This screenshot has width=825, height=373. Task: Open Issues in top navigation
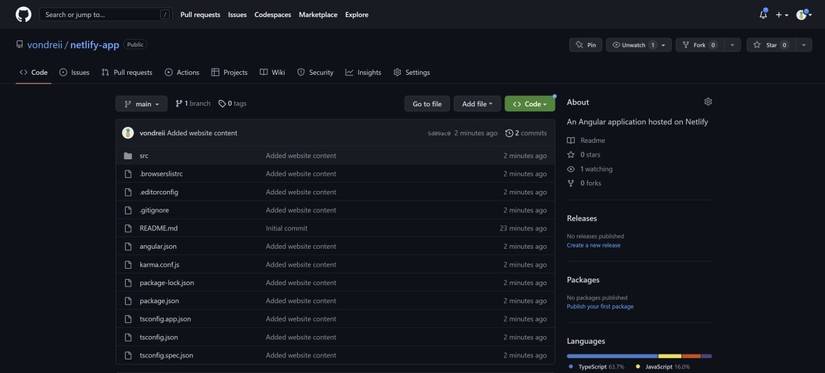237,15
